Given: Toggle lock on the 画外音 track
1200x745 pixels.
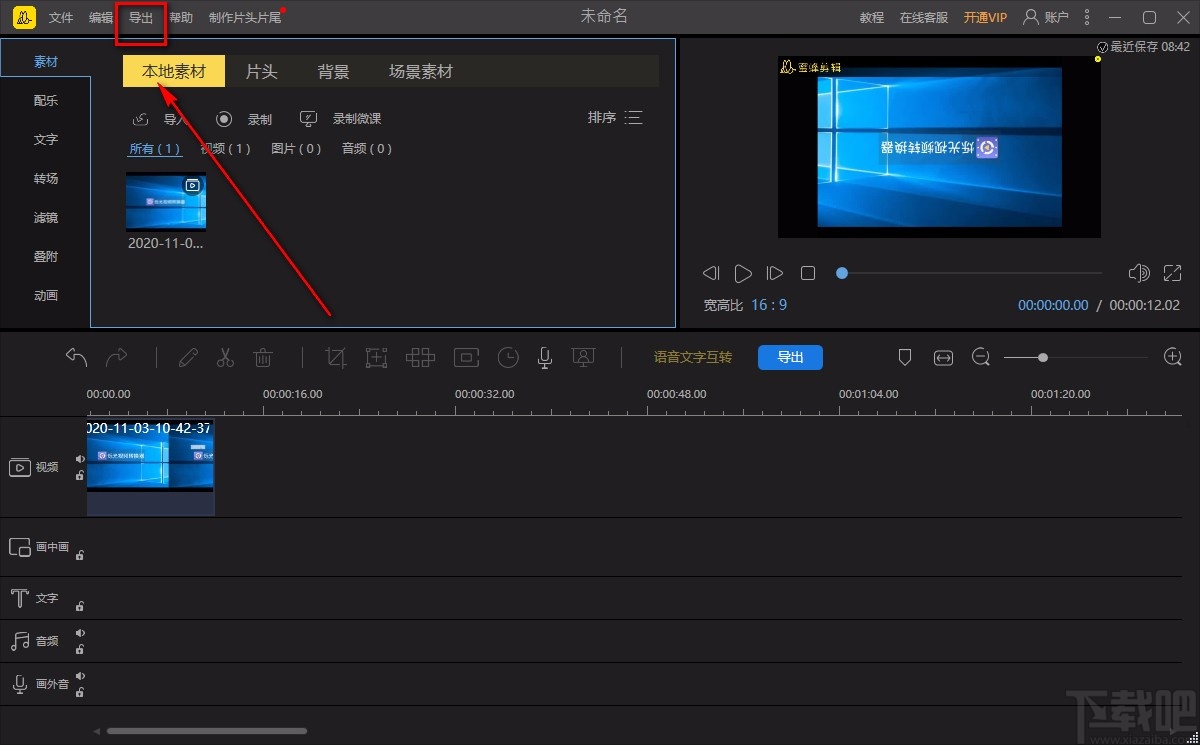Looking at the screenshot, I should point(80,692).
